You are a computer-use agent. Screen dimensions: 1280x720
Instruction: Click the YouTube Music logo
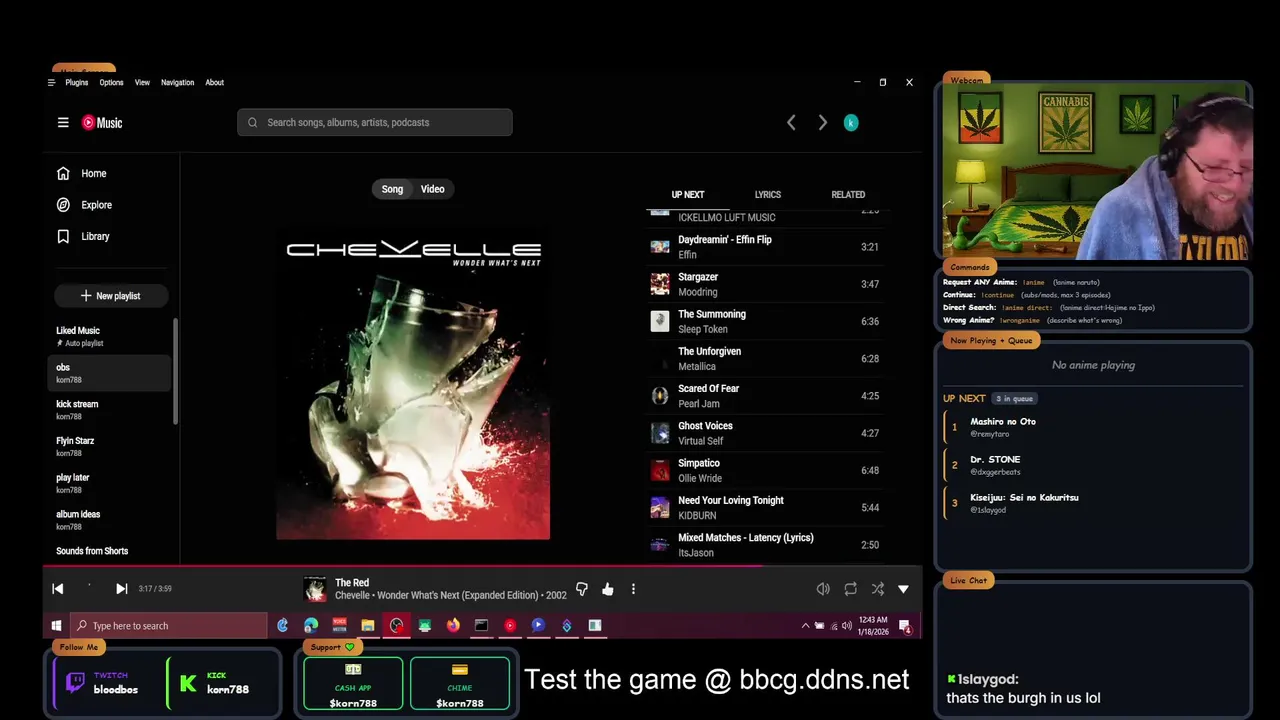point(102,122)
